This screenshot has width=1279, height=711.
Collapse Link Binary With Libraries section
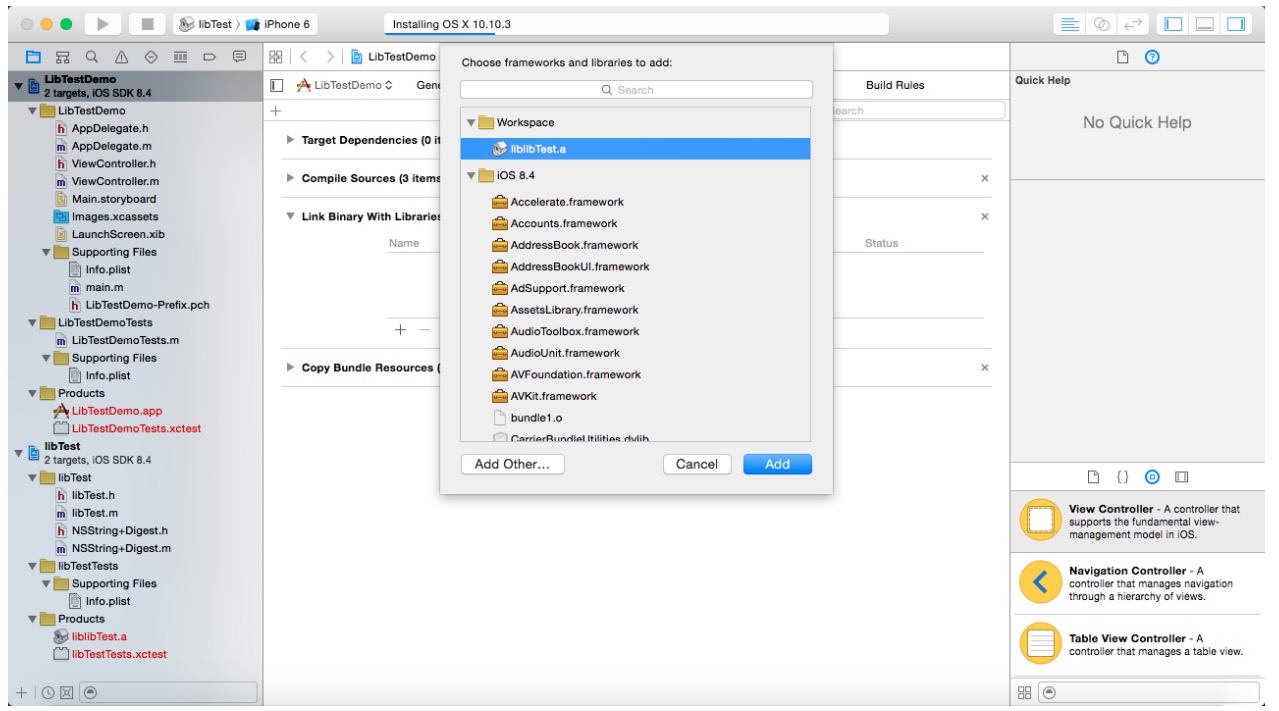pos(291,216)
